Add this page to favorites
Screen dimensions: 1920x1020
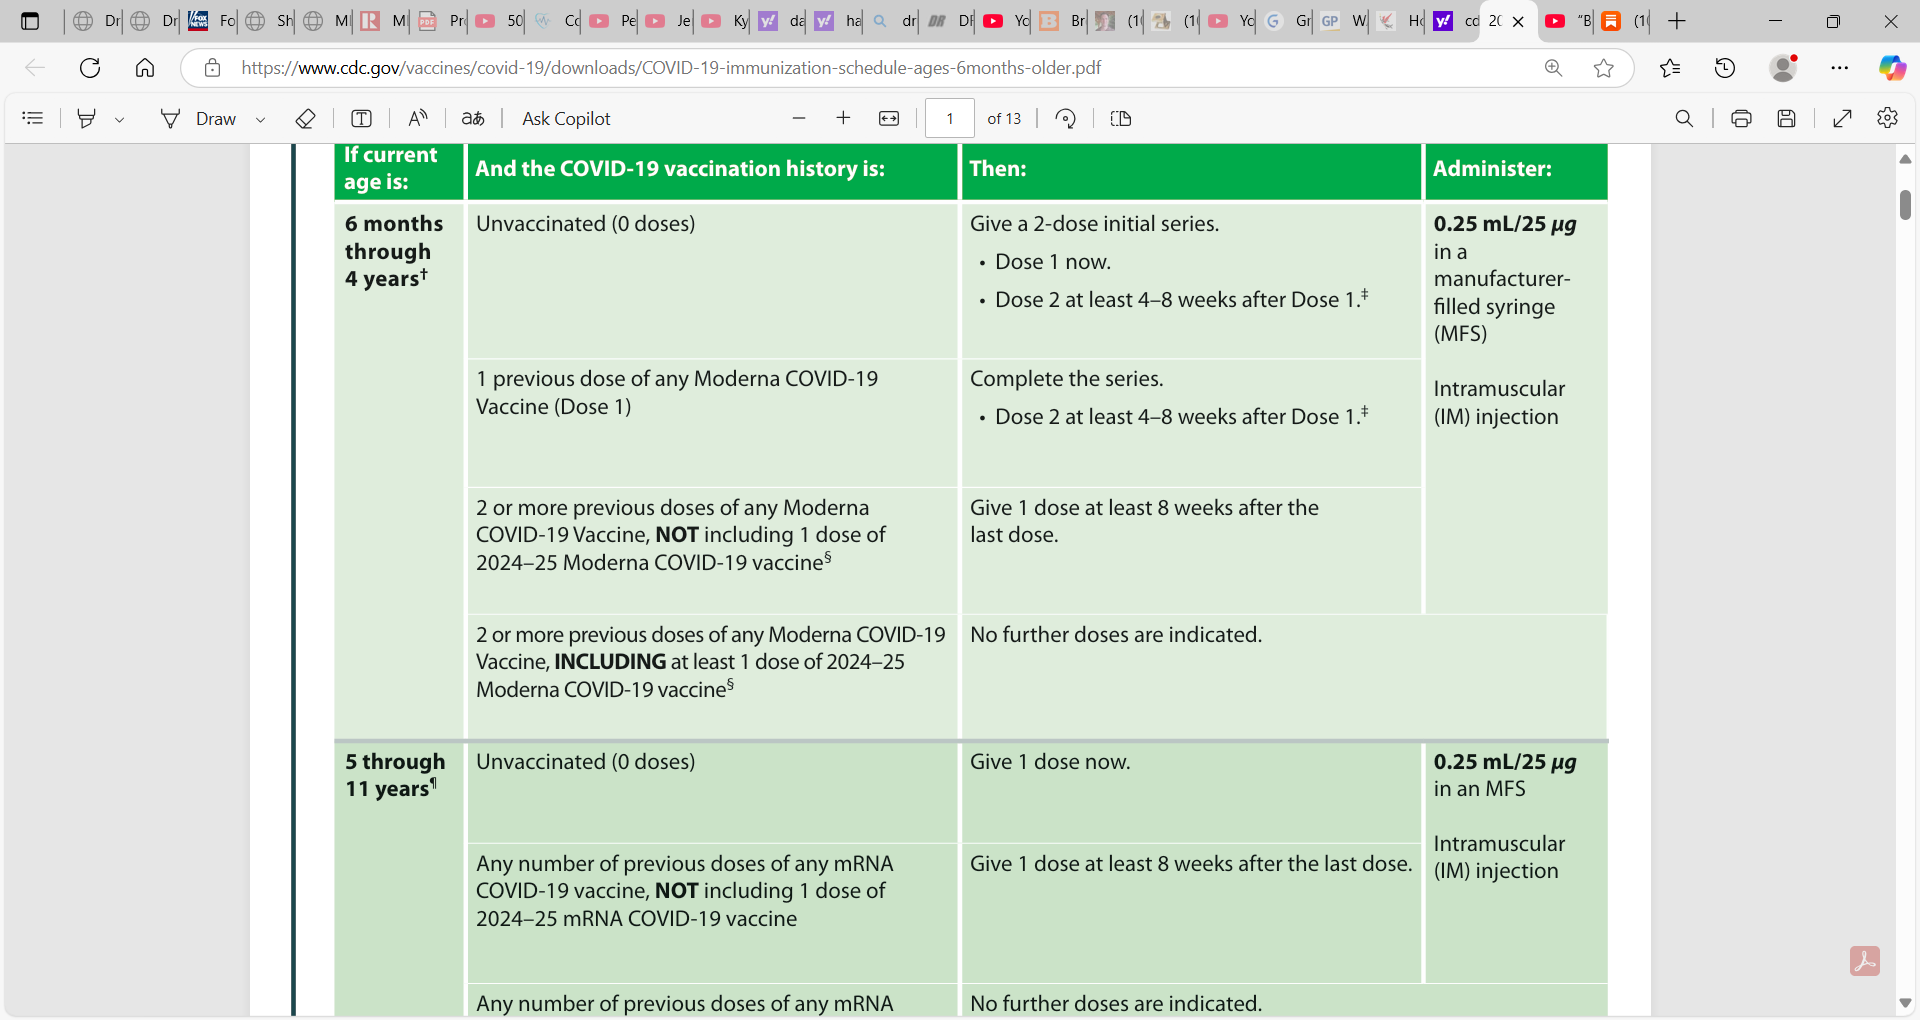[1604, 68]
